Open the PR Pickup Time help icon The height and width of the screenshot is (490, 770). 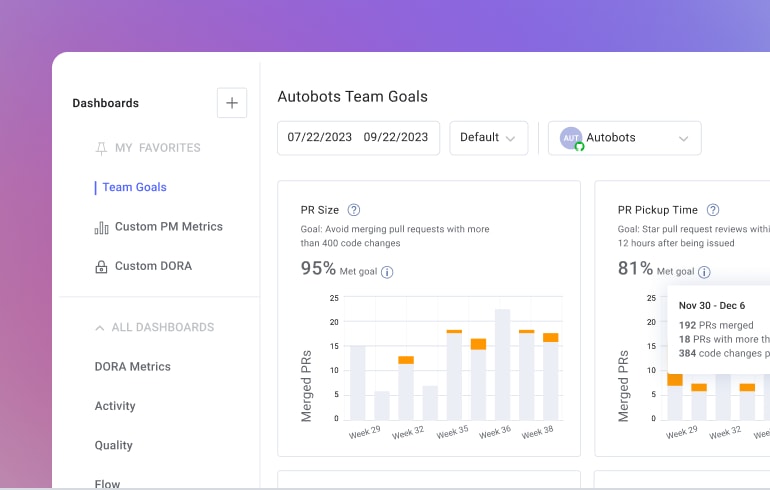tap(713, 210)
